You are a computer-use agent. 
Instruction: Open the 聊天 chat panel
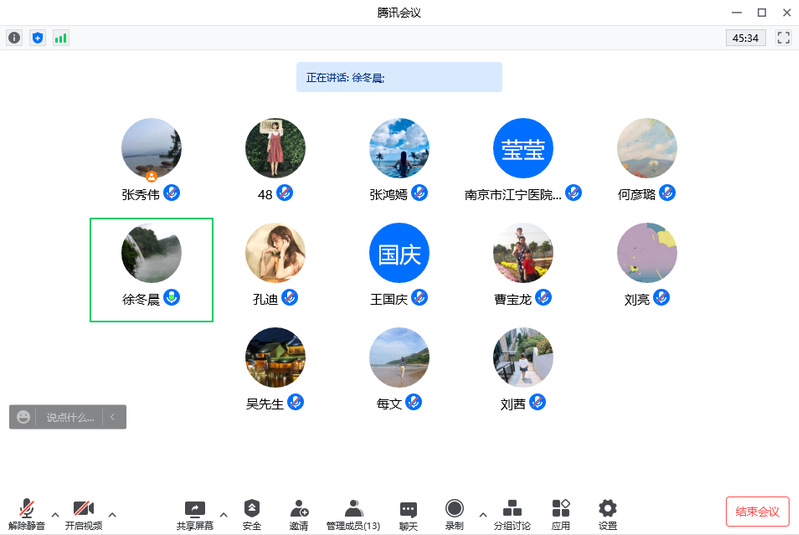[408, 514]
